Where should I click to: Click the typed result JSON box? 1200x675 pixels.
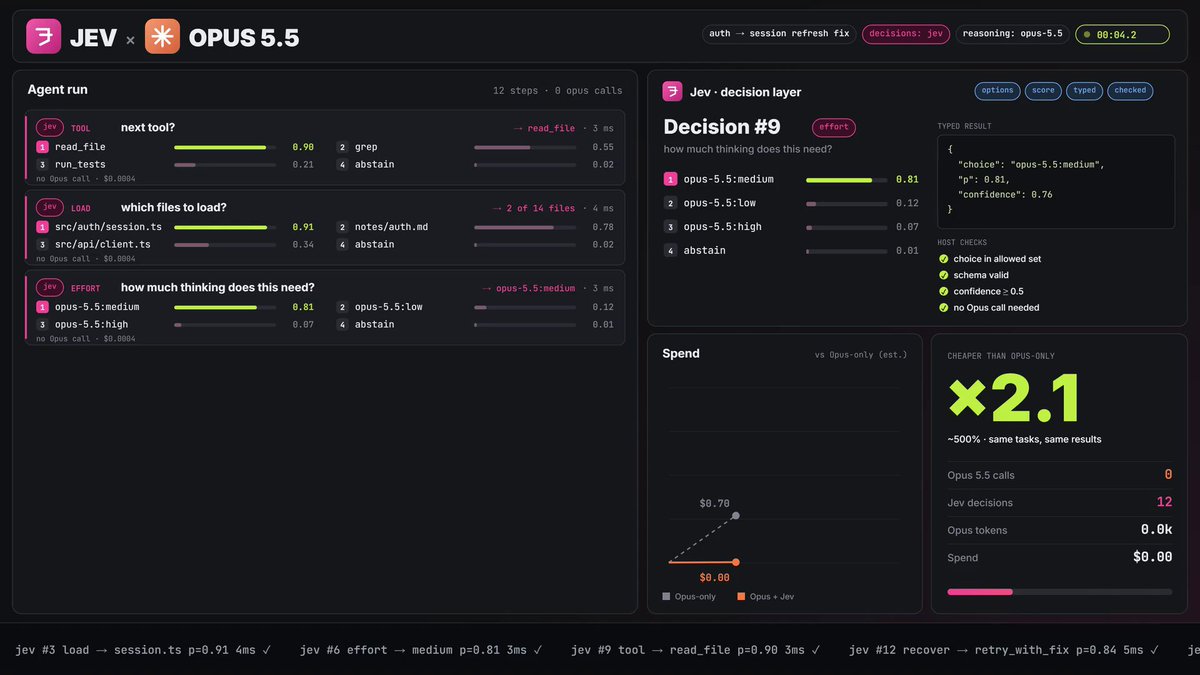pos(1056,182)
